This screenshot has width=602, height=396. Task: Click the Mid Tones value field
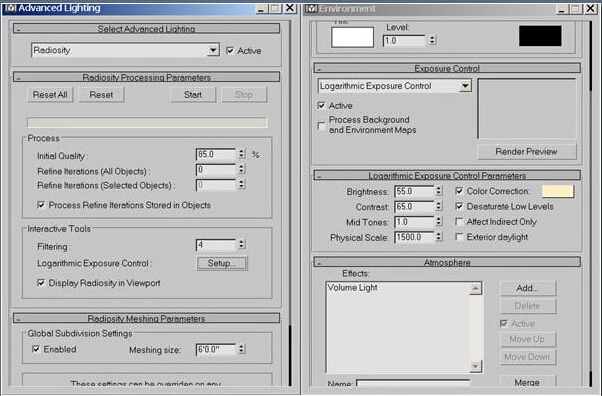pyautogui.click(x=414, y=222)
